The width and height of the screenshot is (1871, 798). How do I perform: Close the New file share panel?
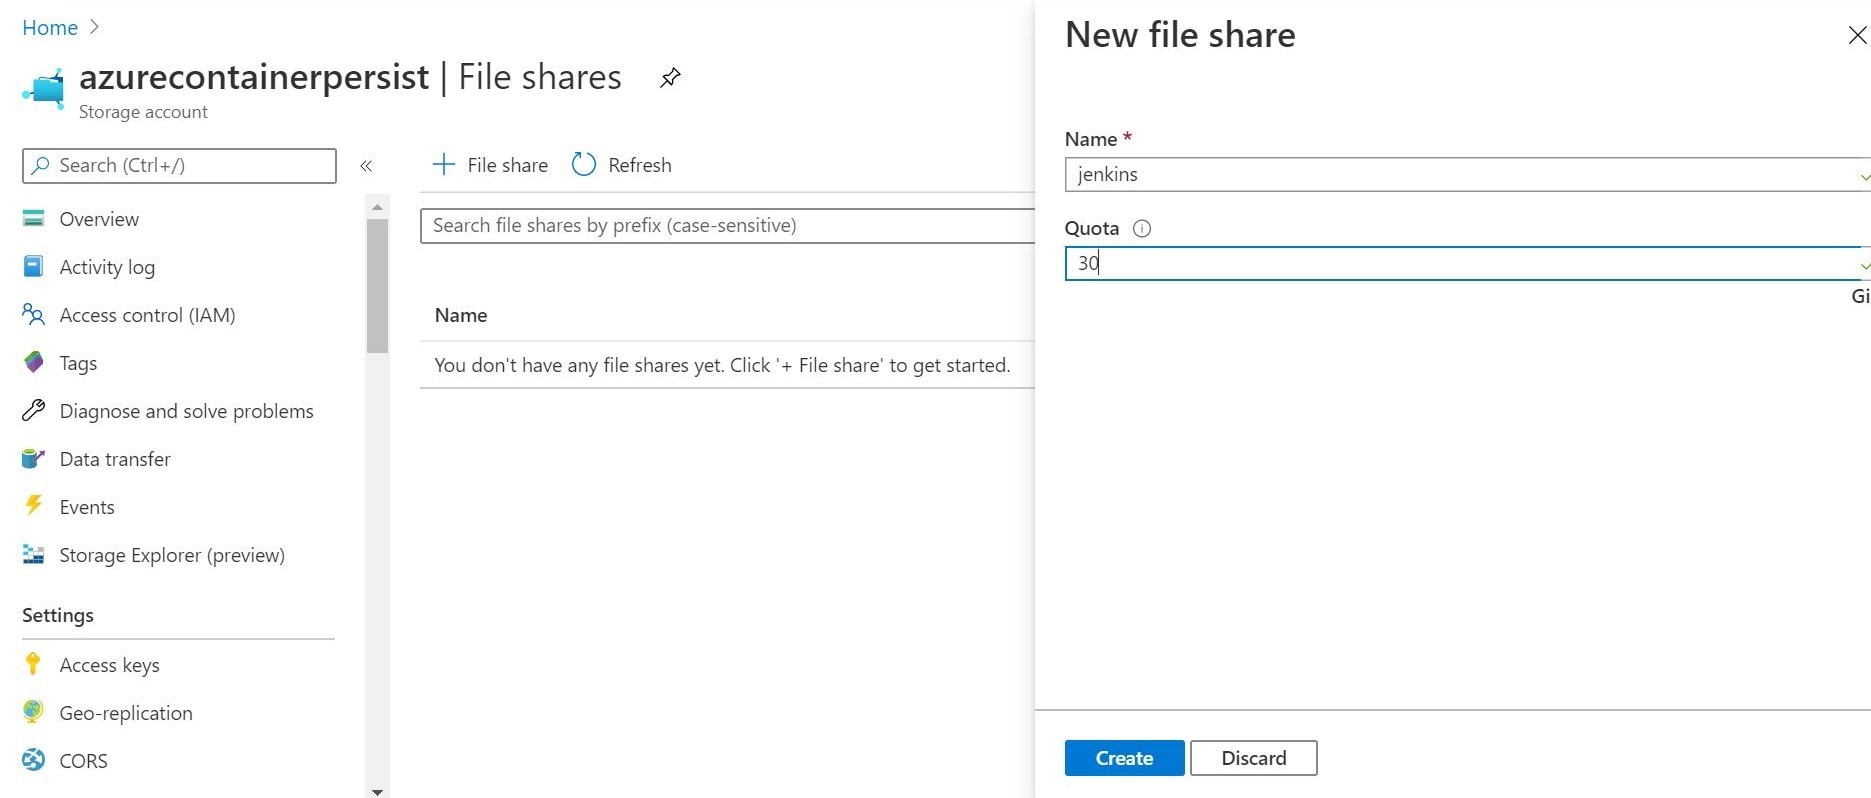pyautogui.click(x=1857, y=35)
